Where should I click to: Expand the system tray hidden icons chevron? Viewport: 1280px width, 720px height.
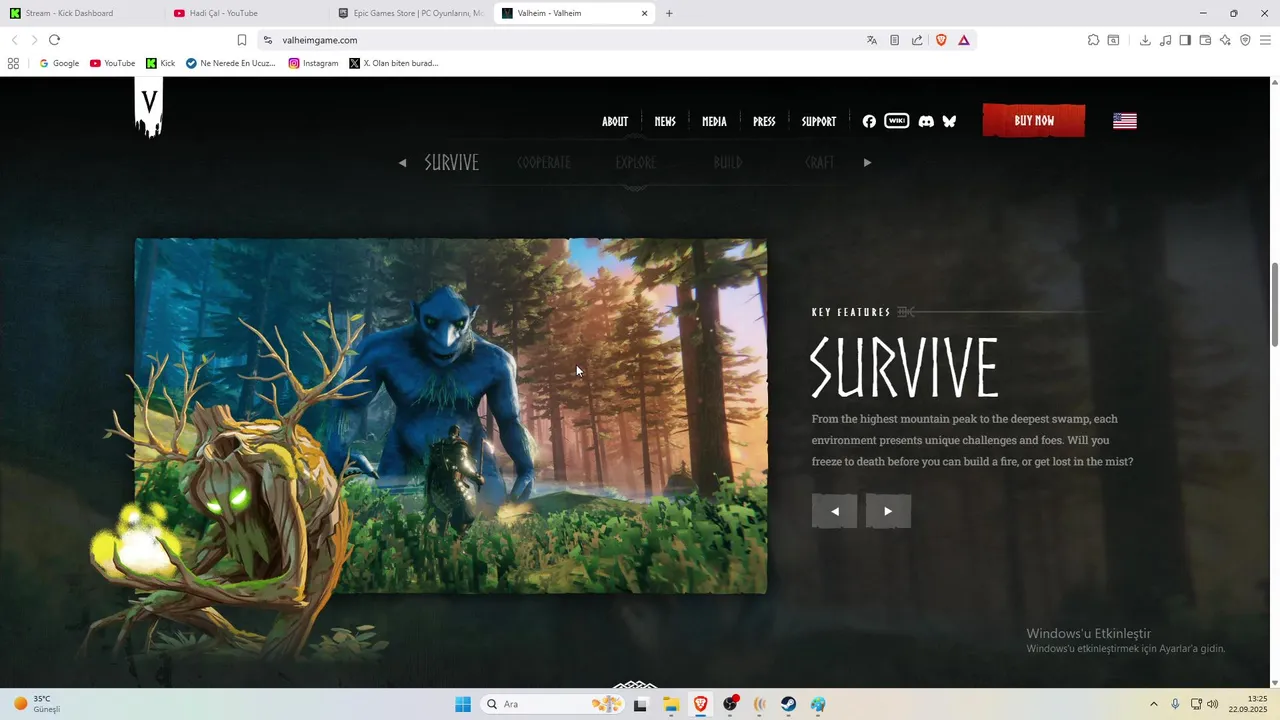pos(1153,704)
